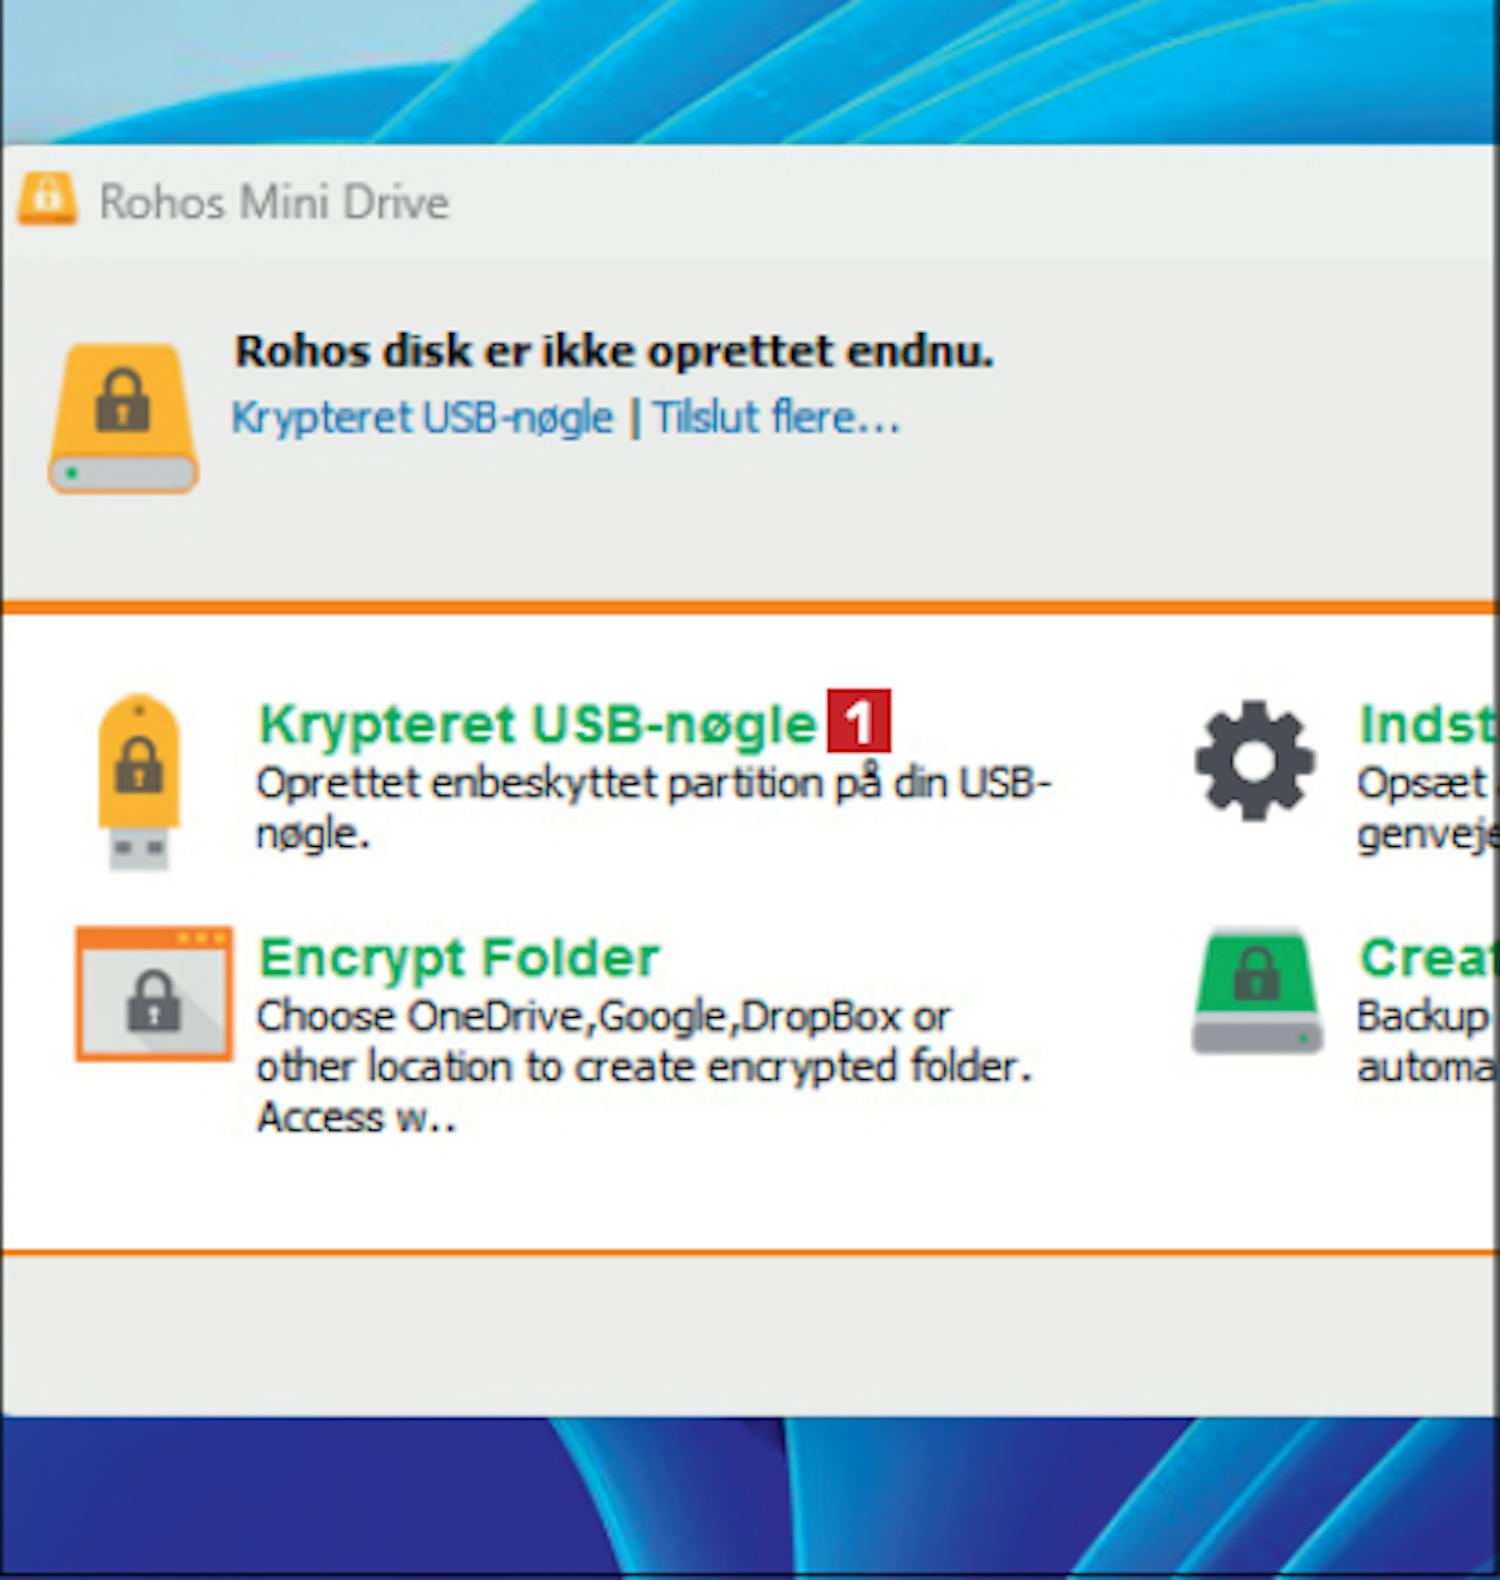Open the blue Krypteret USB-nøgle link
1500x1580 pixels.
pyautogui.click(x=422, y=418)
